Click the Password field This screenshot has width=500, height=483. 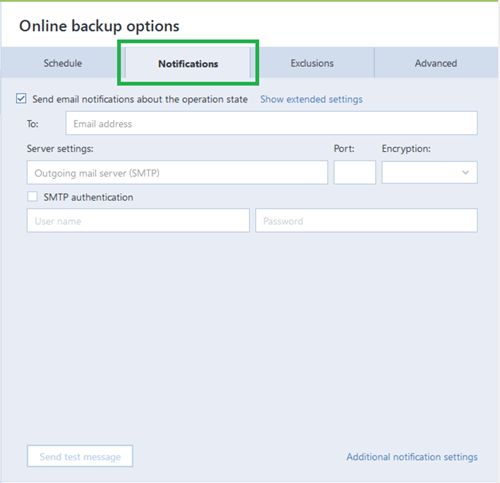(366, 220)
